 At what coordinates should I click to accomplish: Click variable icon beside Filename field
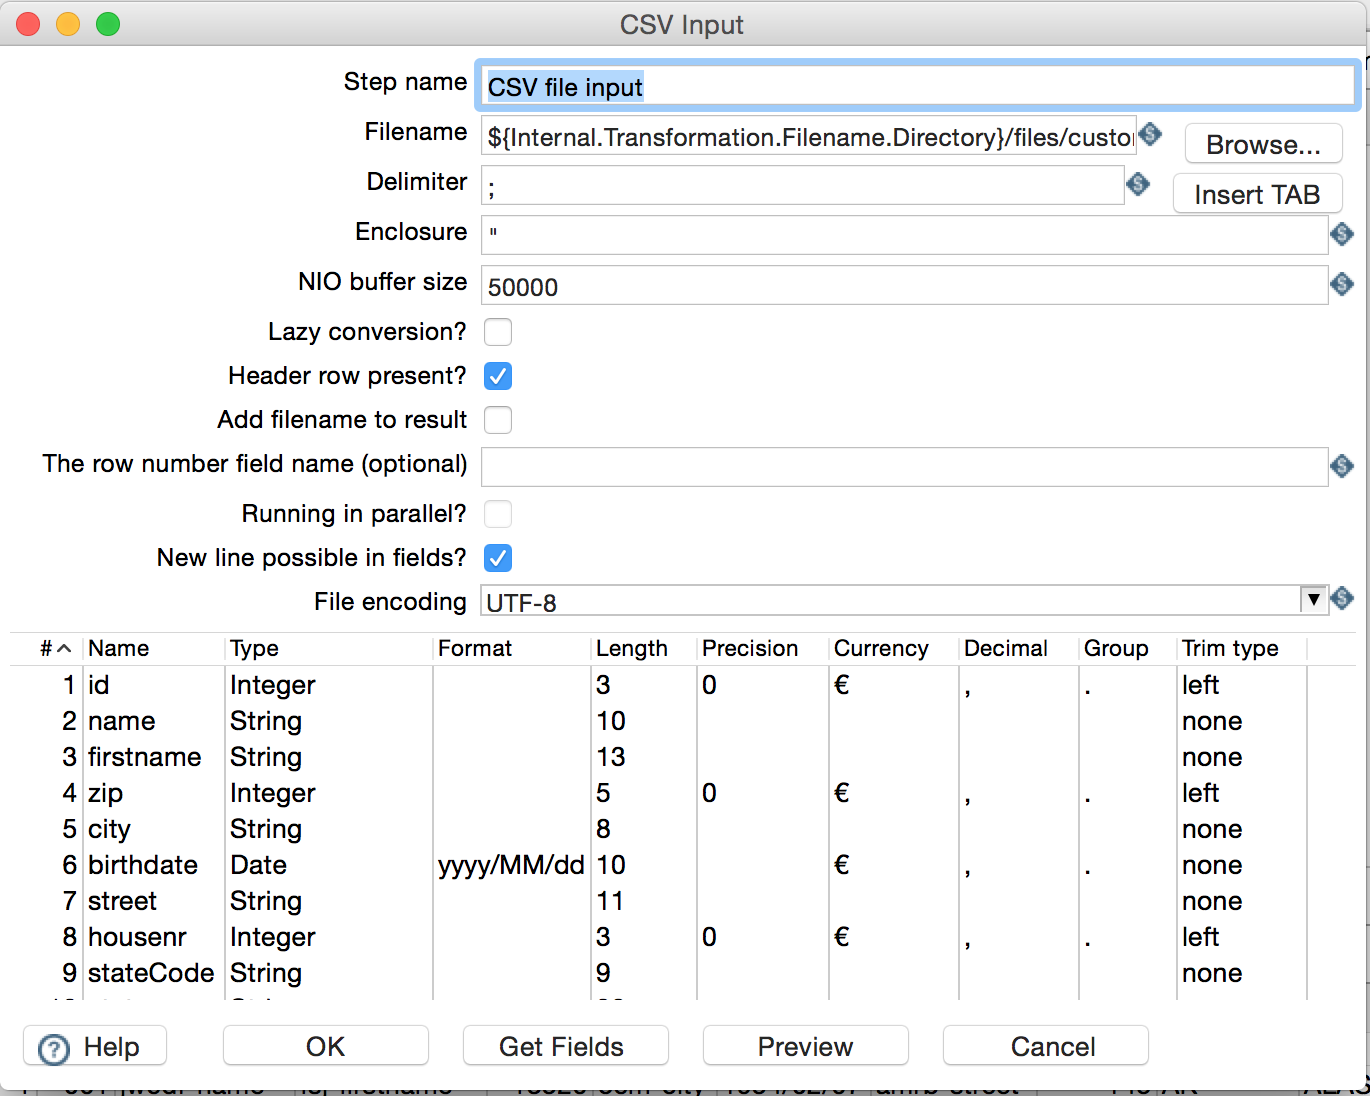[x=1150, y=134]
